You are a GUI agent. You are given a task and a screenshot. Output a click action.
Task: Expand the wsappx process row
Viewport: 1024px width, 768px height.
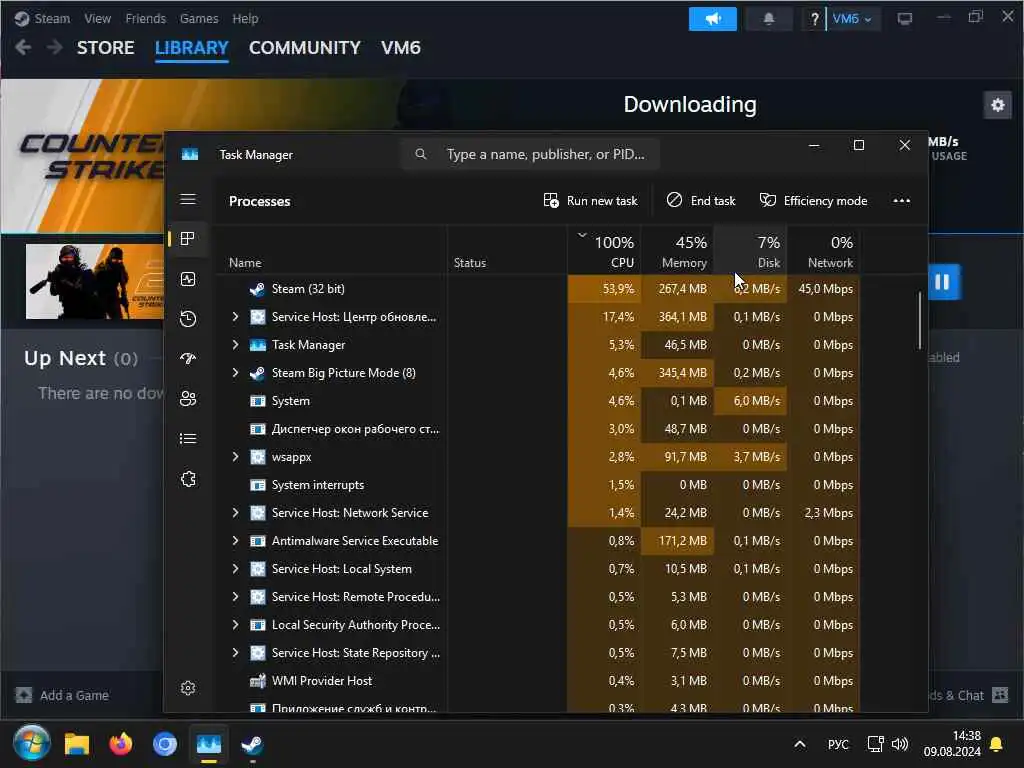click(x=235, y=457)
